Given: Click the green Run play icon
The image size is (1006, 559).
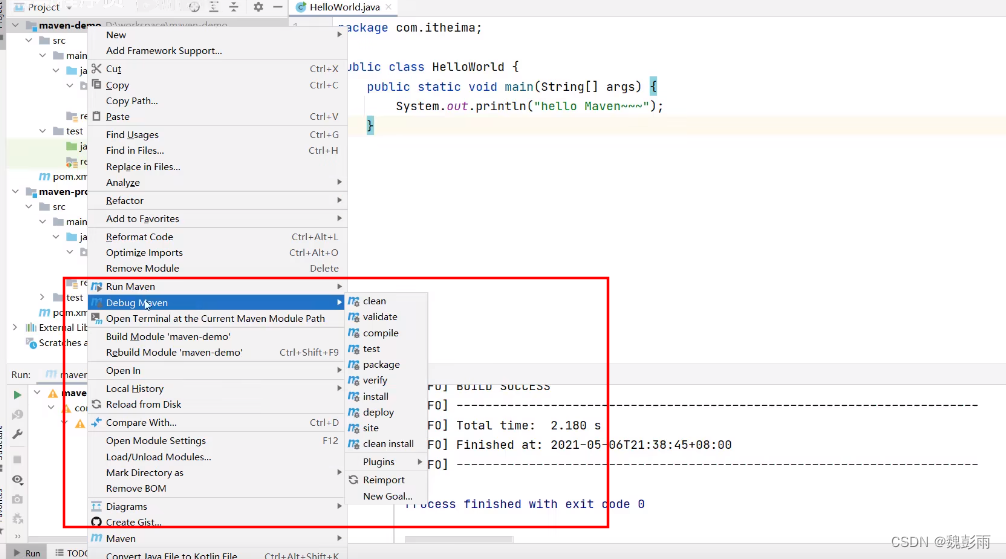Looking at the screenshot, I should click(x=17, y=395).
